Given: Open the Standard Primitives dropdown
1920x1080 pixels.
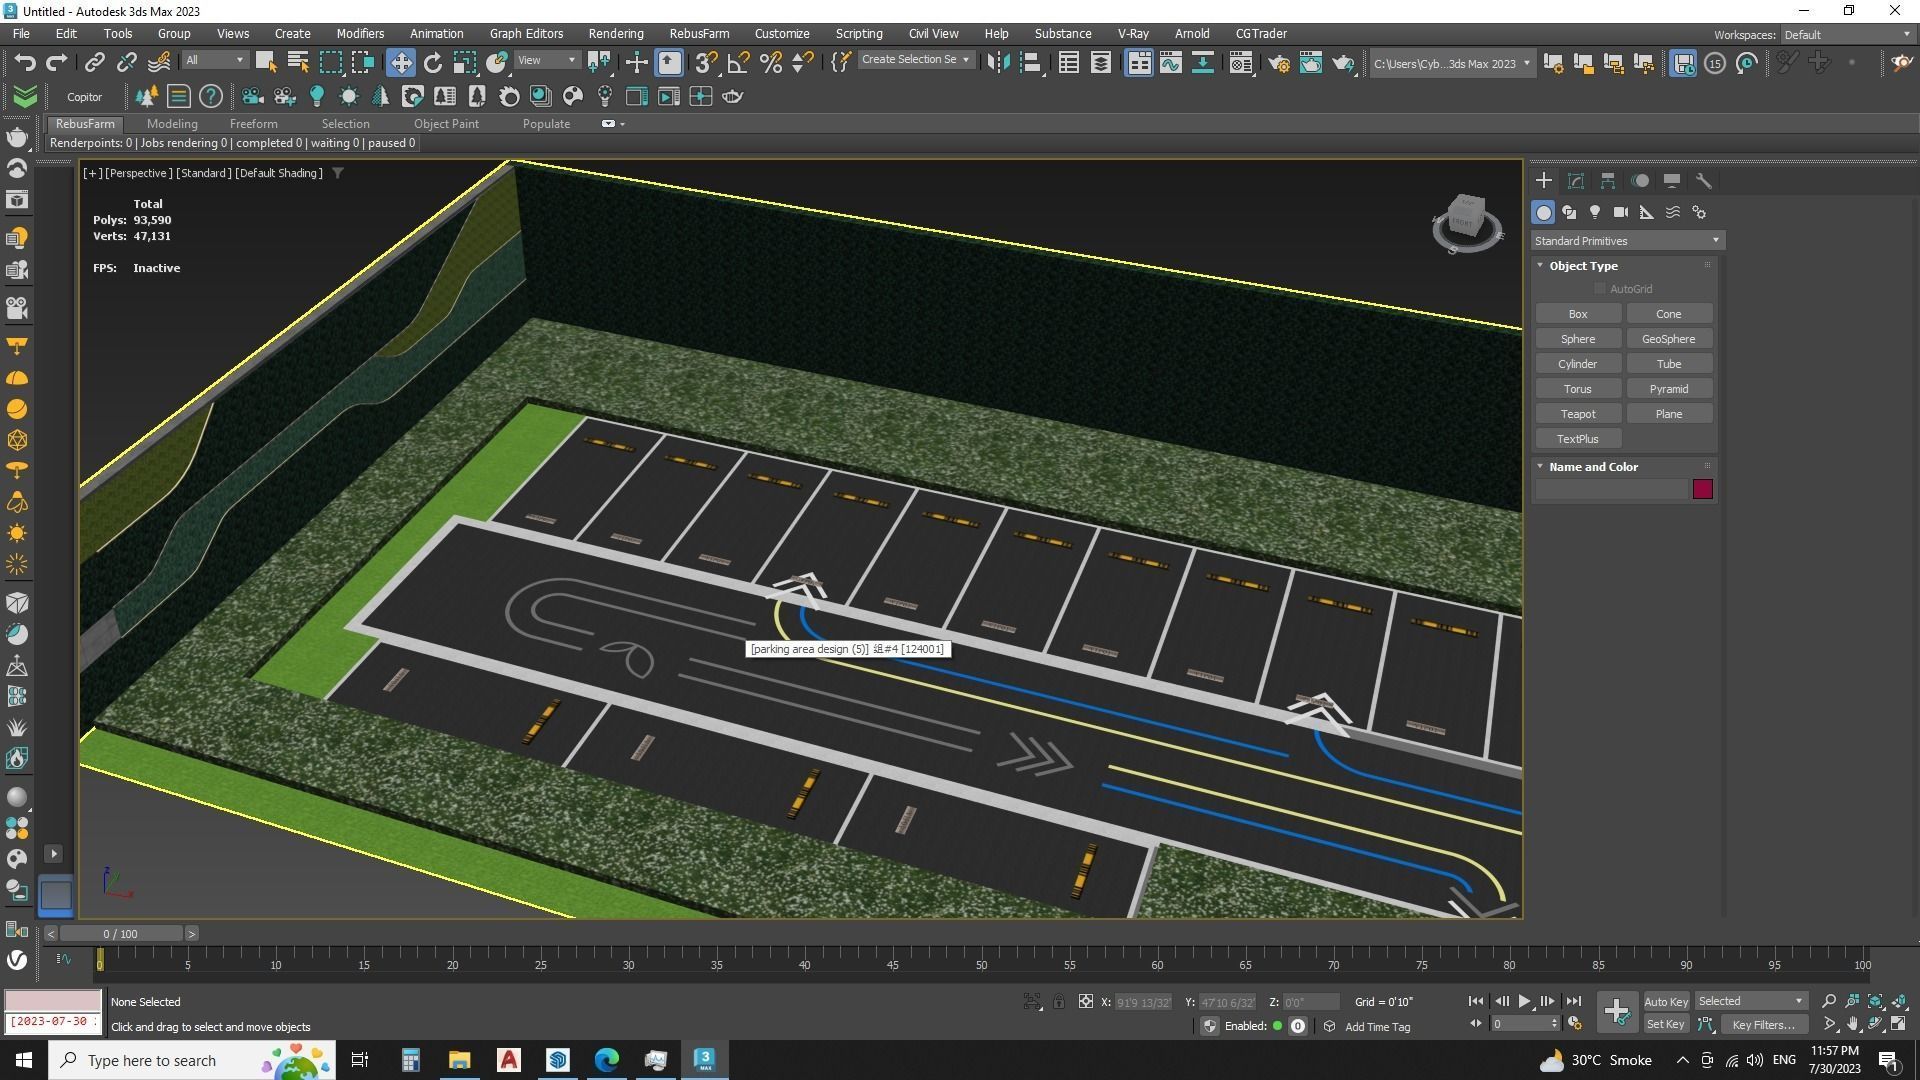Looking at the screenshot, I should coord(1626,241).
